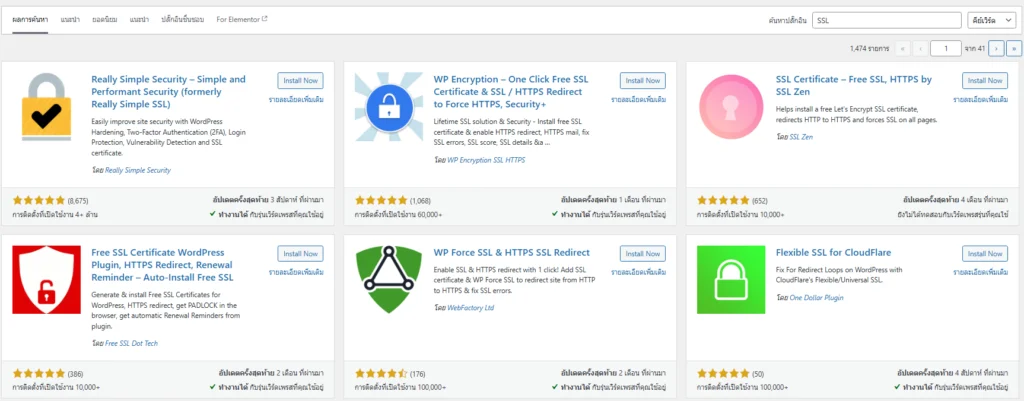Open the SSL Certificate by SSL Zen title
The height and width of the screenshot is (401, 1024).
pyautogui.click(x=854, y=85)
